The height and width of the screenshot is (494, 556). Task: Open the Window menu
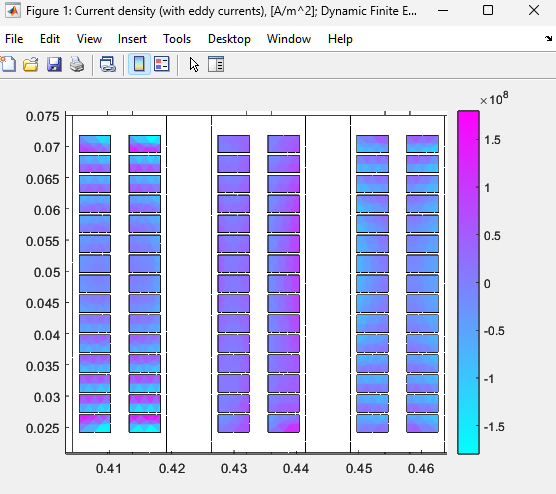click(289, 39)
